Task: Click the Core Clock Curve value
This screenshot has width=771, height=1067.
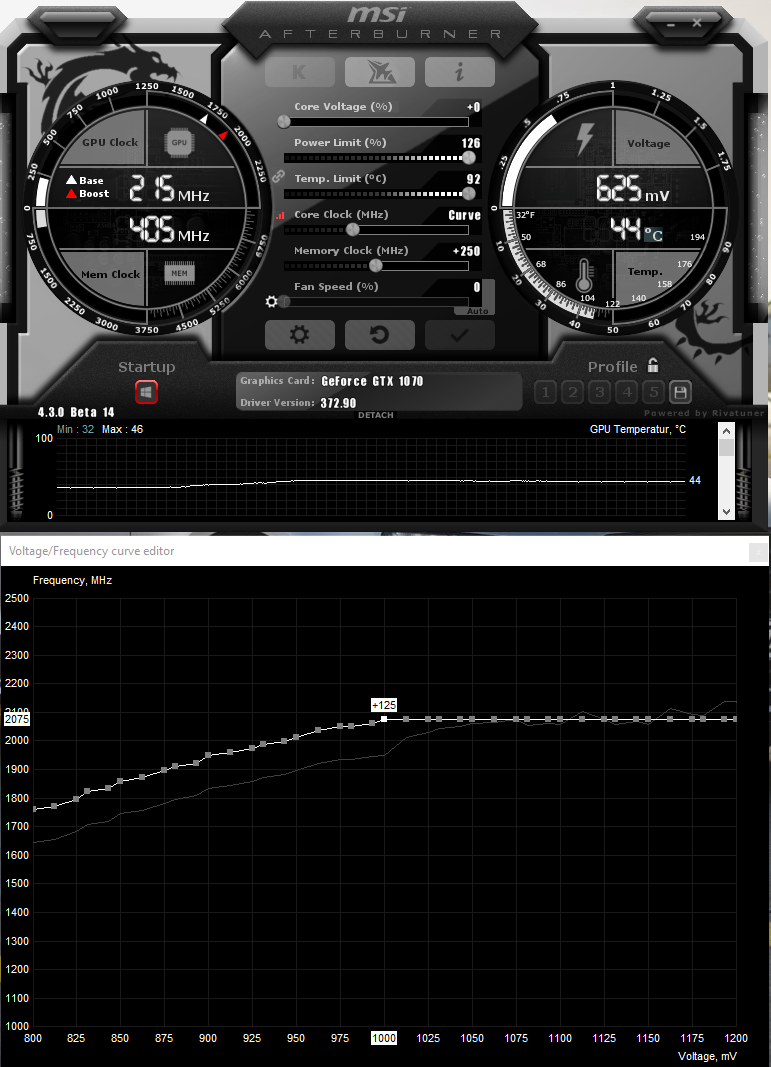Action: point(464,215)
